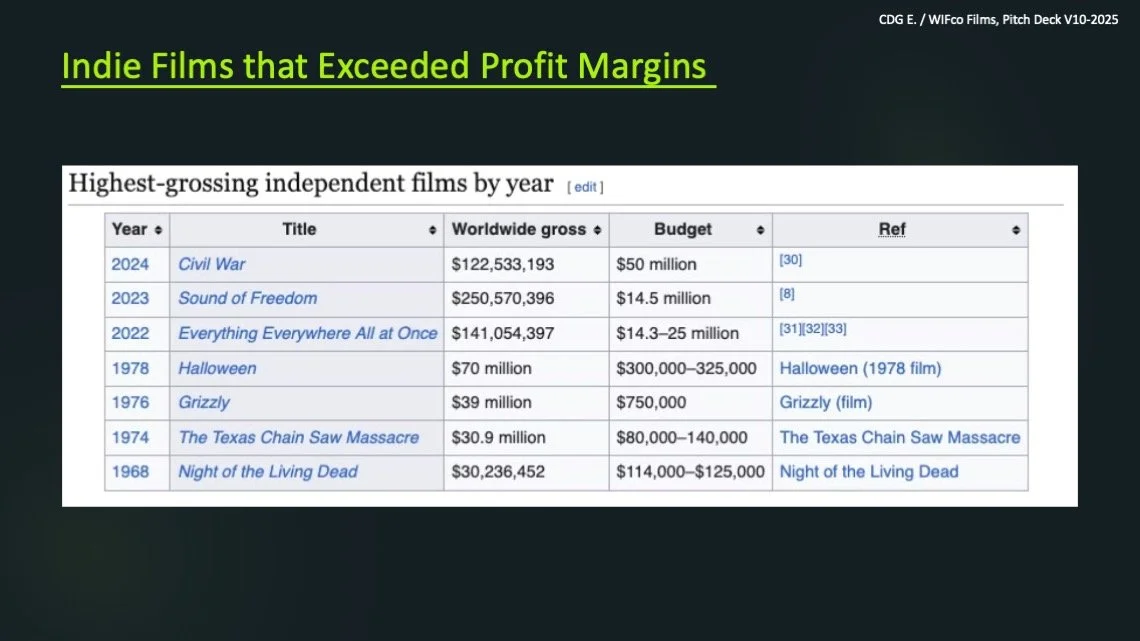This screenshot has height=641, width=1140.
Task: Open Night of the Living Dead title link
Action: coord(268,471)
